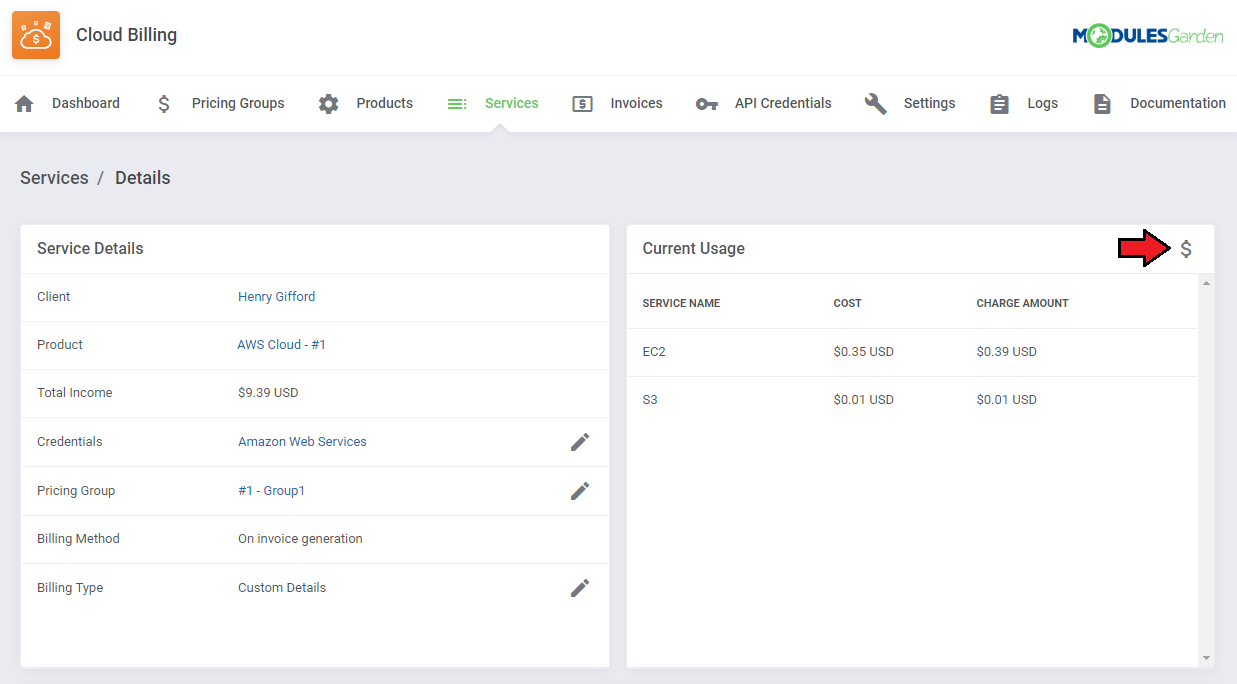Click the Current Usage vertical scrollbar track
Screen dimensions: 1237x684
coord(1206,471)
